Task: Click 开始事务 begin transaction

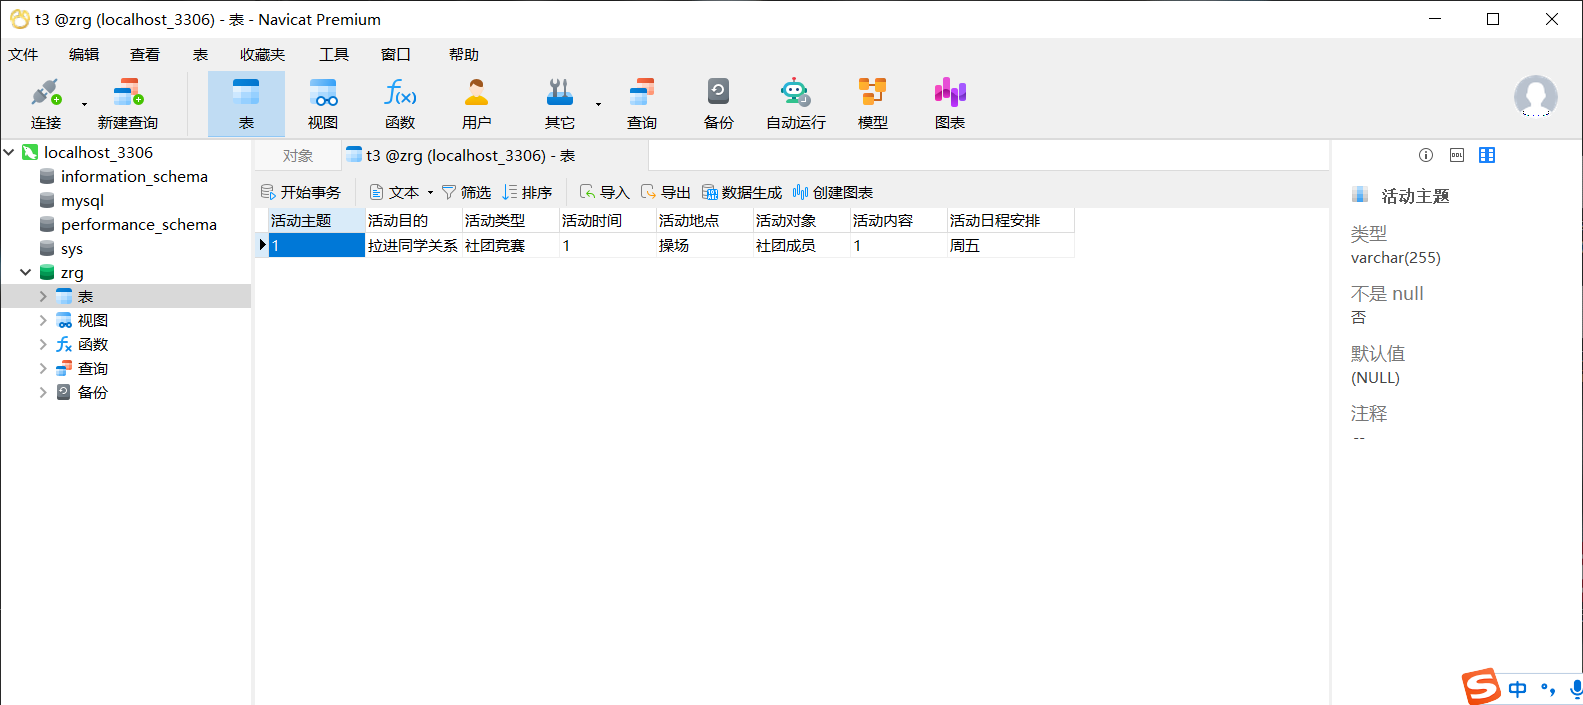Action: pos(301,192)
